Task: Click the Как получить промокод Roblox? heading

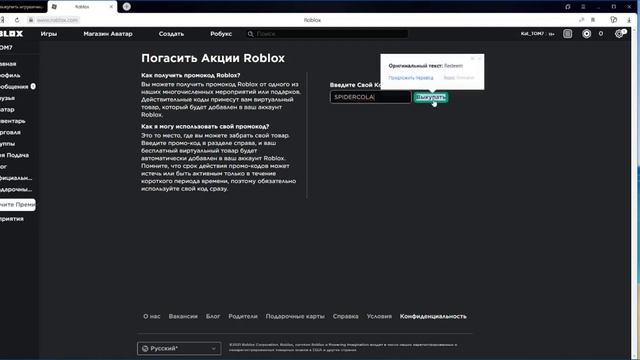Action: [x=191, y=75]
